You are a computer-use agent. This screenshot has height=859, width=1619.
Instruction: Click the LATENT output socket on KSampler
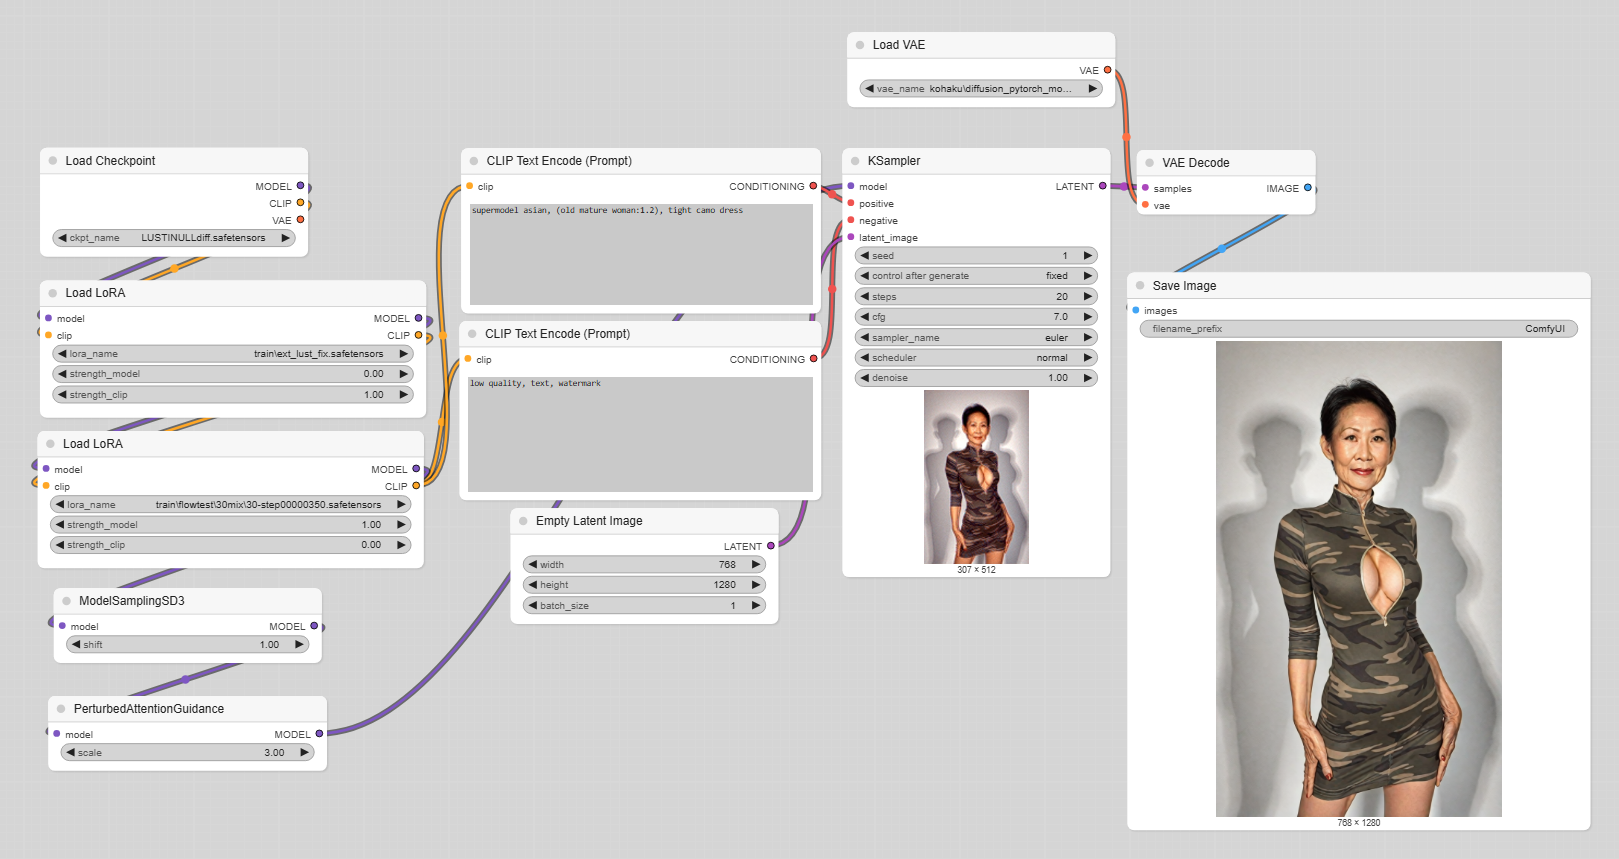[x=1103, y=186]
